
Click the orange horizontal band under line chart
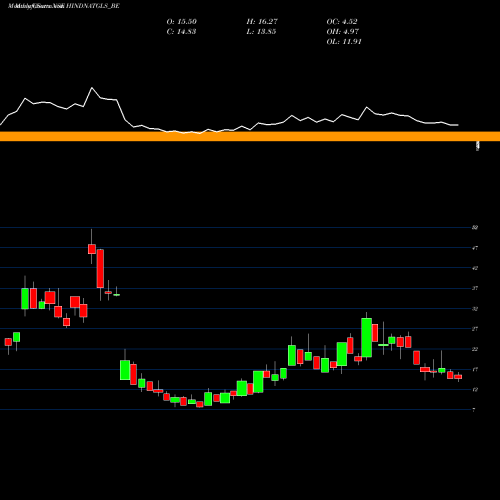pos(250,136)
